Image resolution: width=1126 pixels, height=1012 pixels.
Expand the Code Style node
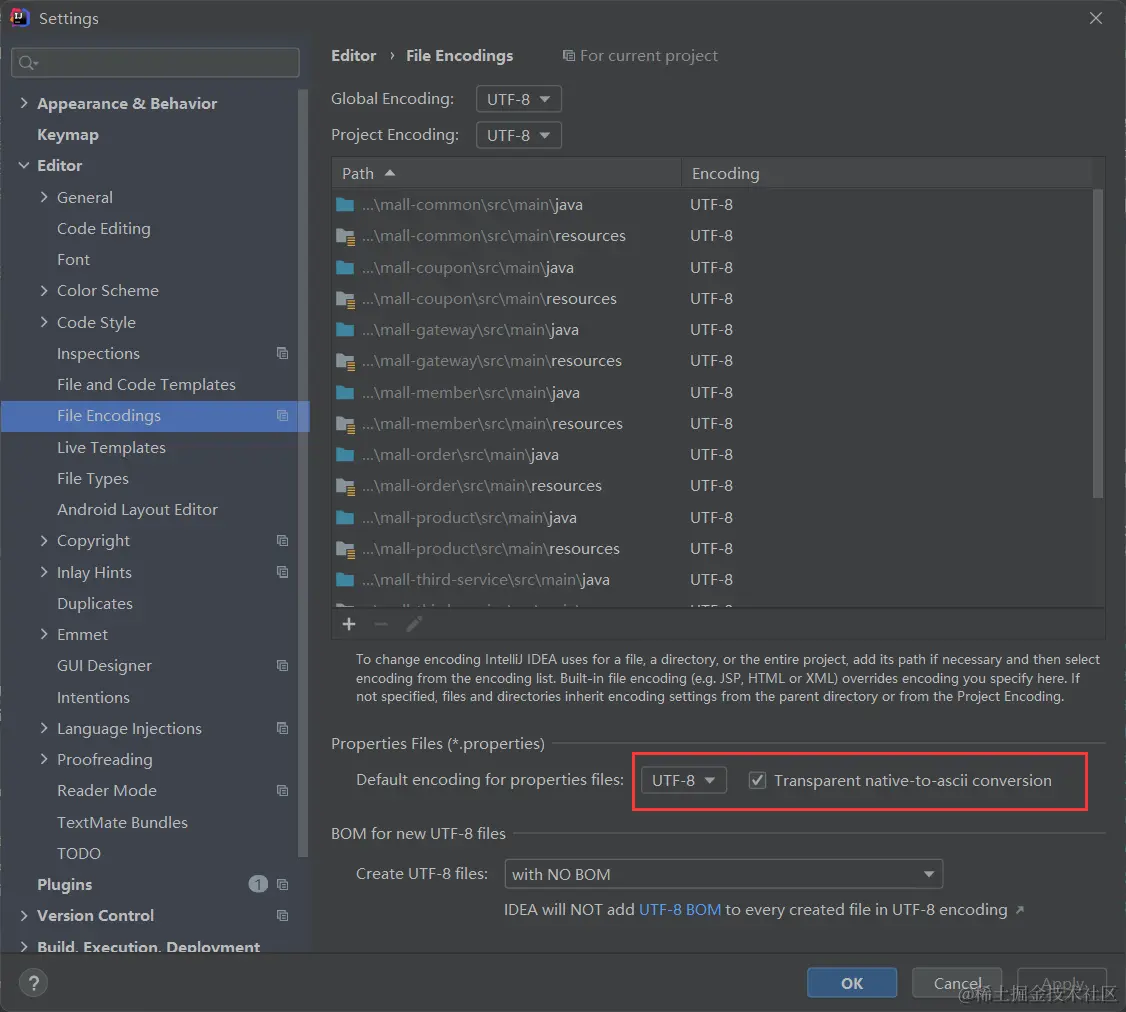44,322
